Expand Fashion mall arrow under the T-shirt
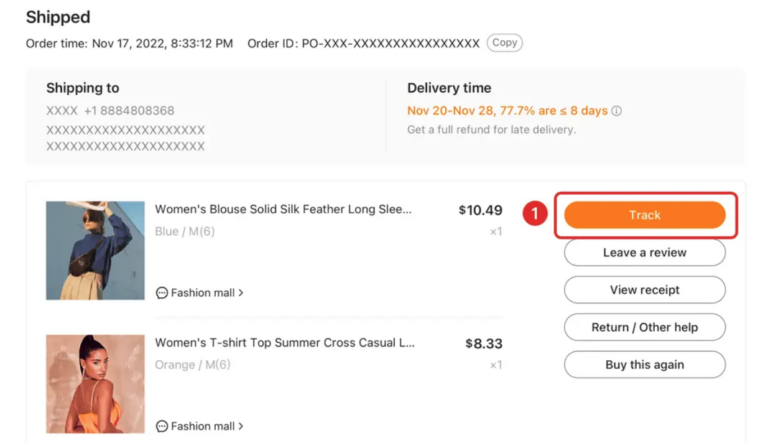Viewport: 768px width, 443px height. click(241, 426)
